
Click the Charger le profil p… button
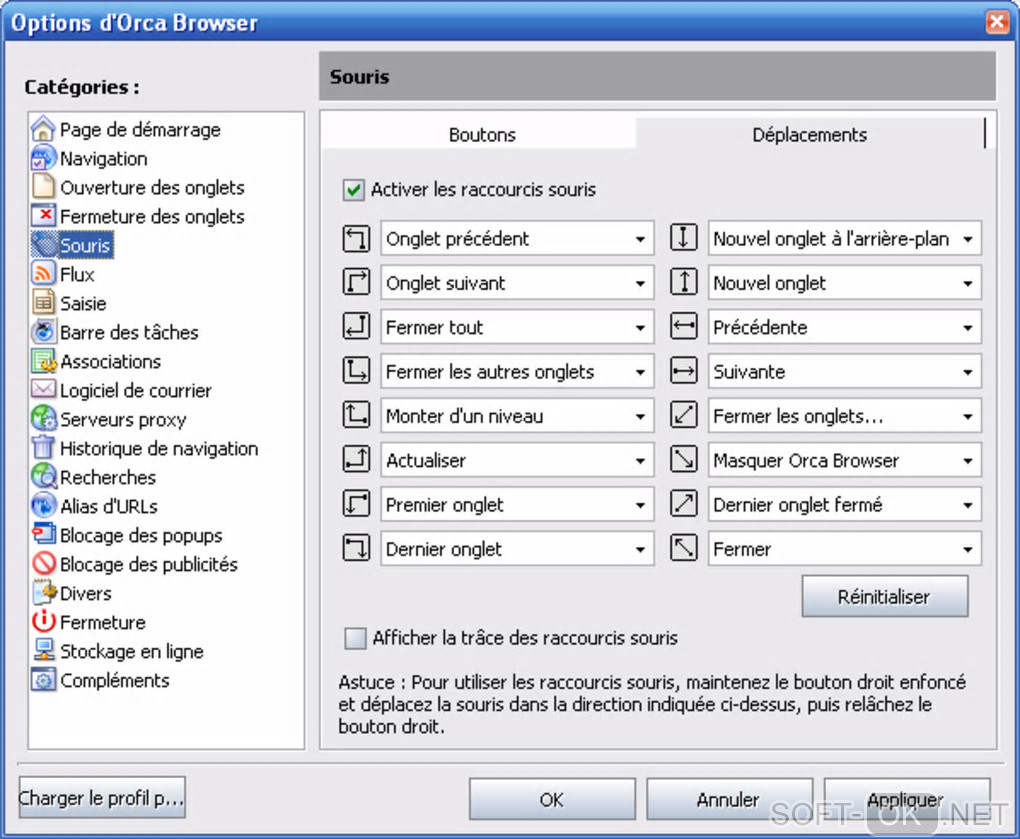pos(101,797)
